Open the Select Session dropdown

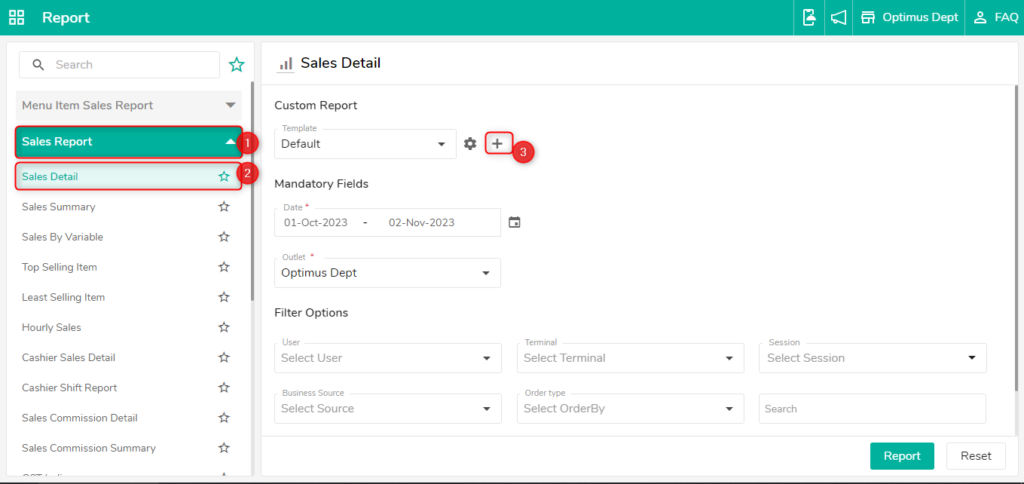(872, 358)
